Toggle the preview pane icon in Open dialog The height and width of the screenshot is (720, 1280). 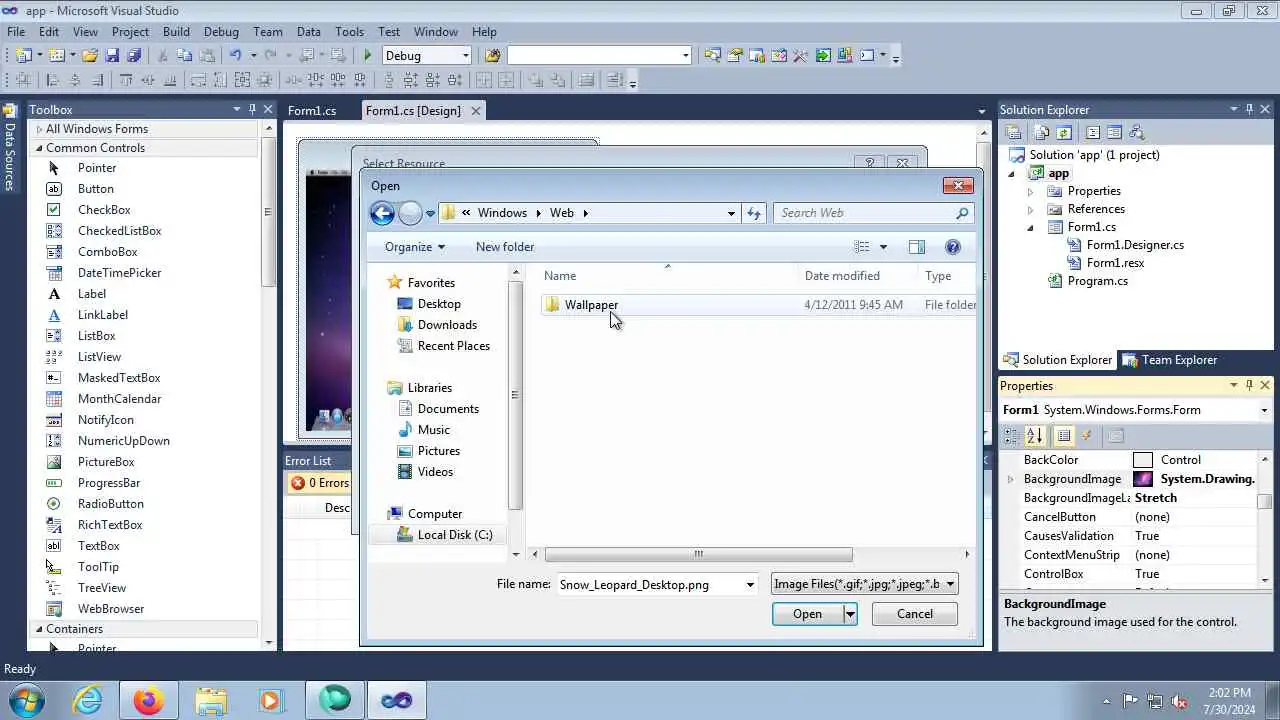[x=916, y=247]
